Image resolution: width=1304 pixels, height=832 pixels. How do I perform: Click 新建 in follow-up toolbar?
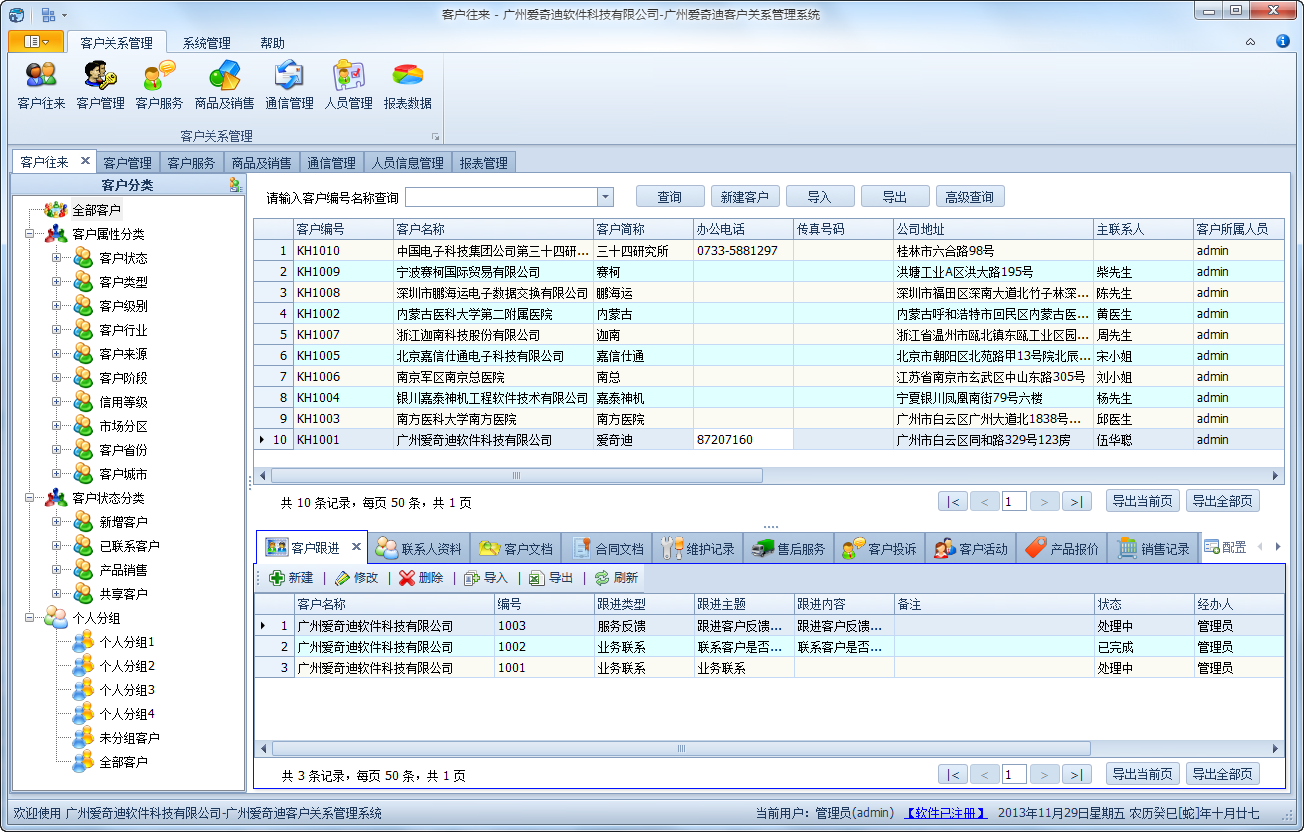coord(291,578)
